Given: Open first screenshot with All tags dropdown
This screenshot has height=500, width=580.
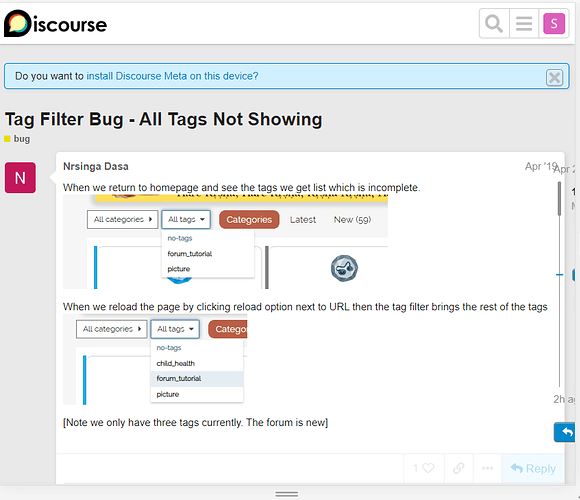Looking at the screenshot, I should click(225, 242).
